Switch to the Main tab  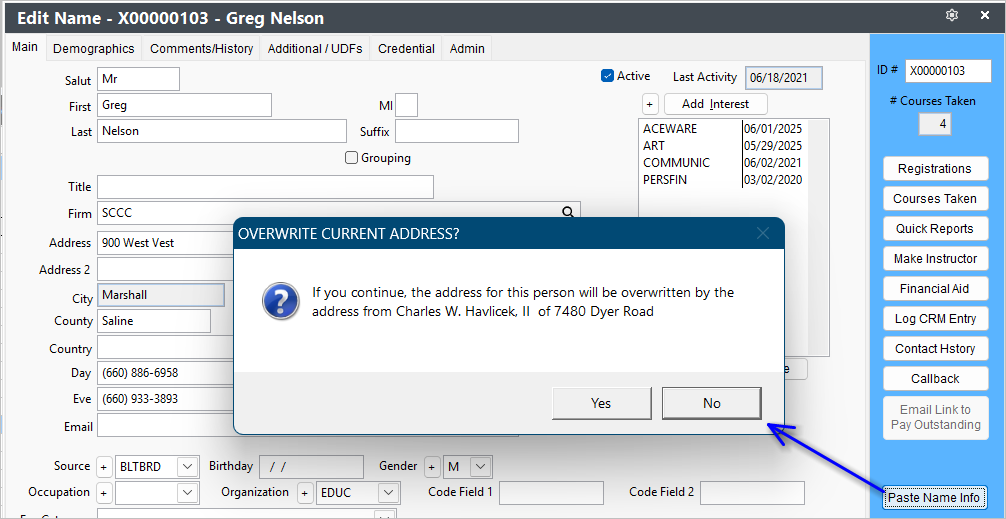(x=25, y=47)
